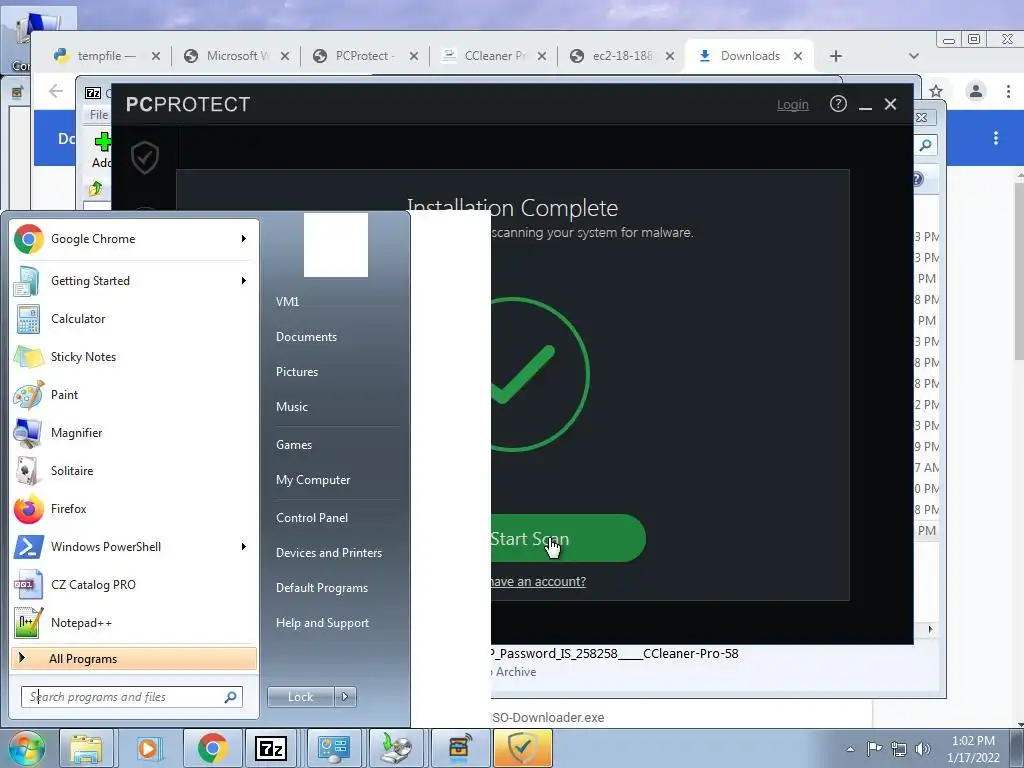Open Windows Explorer from taskbar
This screenshot has height=768, width=1024.
coord(86,748)
